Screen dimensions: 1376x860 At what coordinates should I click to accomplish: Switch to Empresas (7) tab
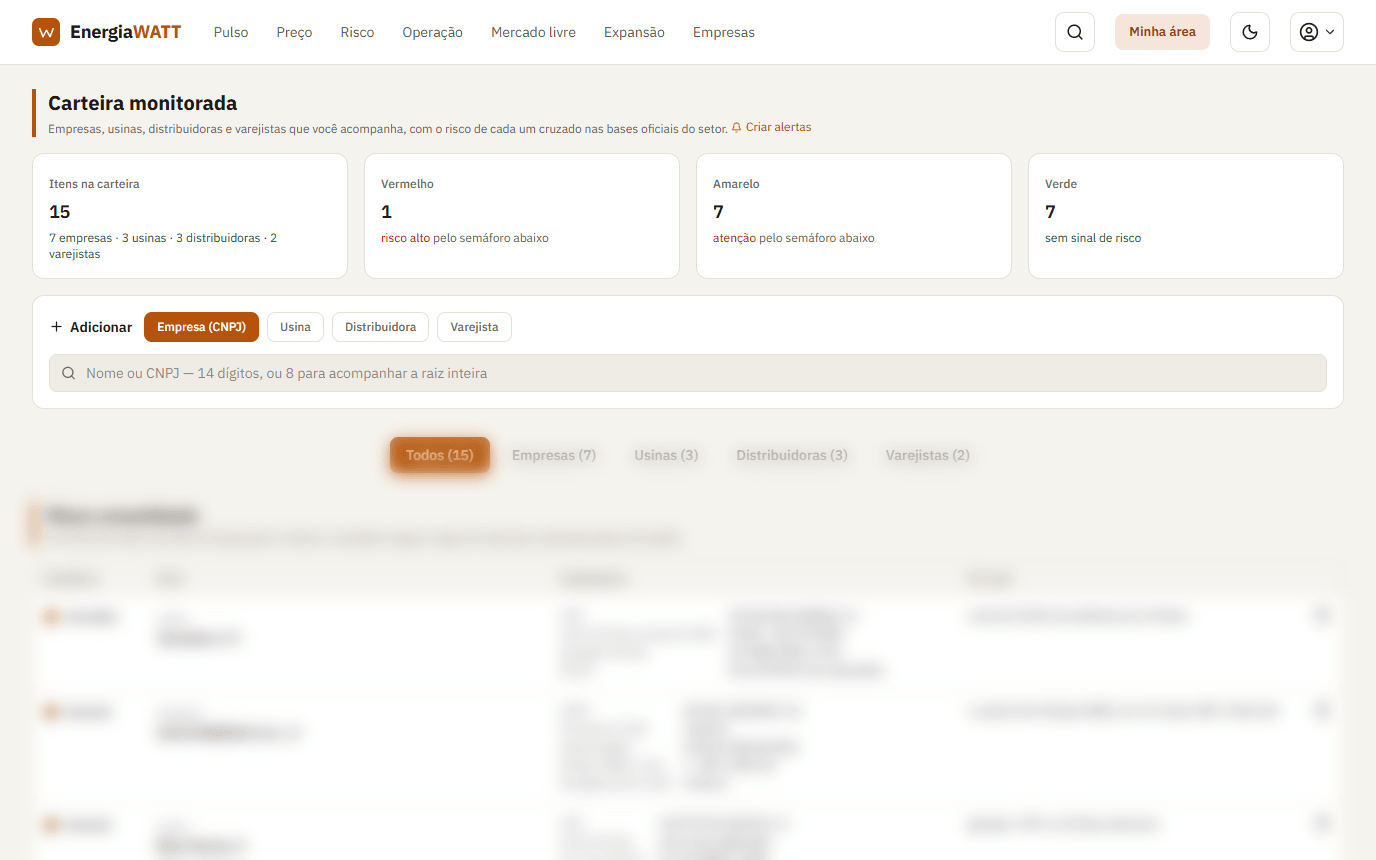(554, 455)
